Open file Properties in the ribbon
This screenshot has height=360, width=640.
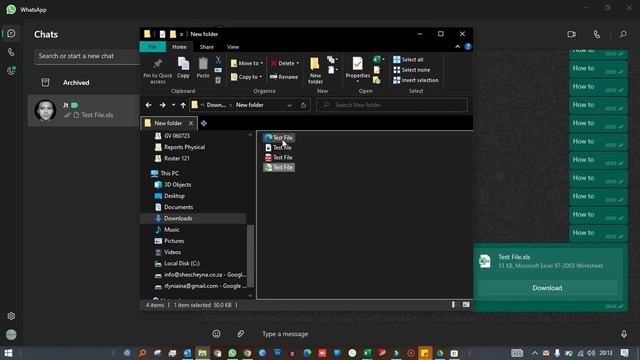pos(358,69)
